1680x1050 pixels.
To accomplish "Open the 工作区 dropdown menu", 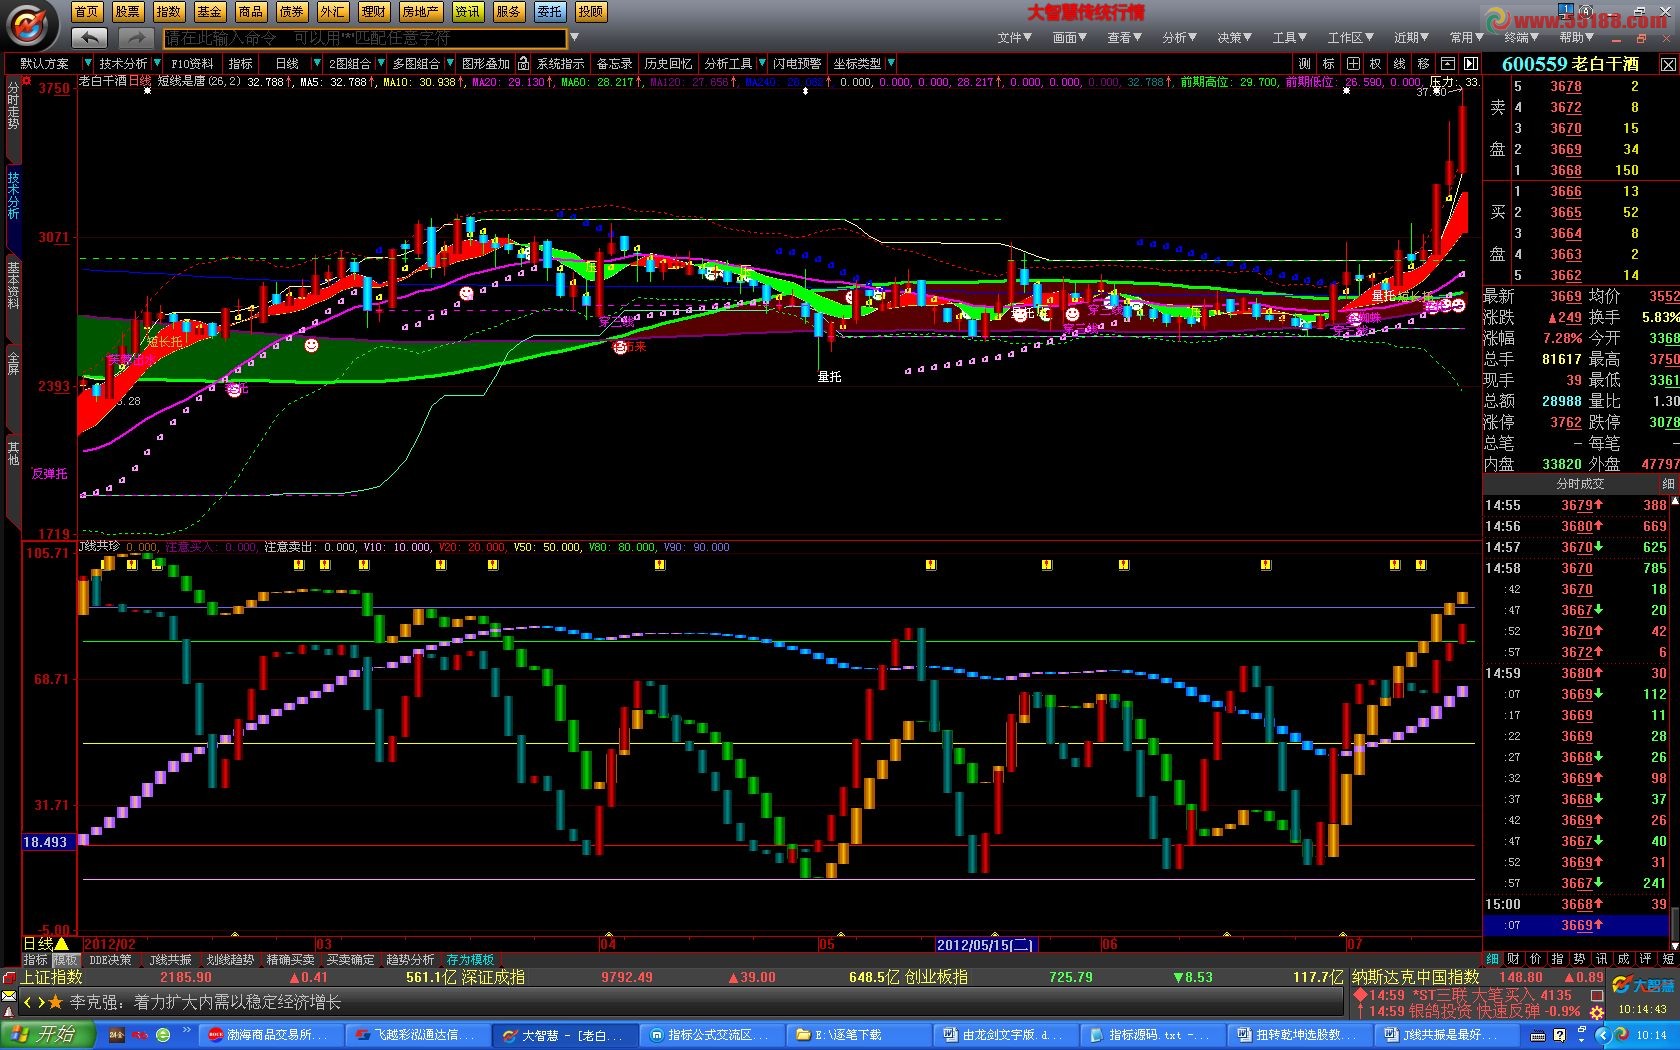I will (x=1350, y=38).
